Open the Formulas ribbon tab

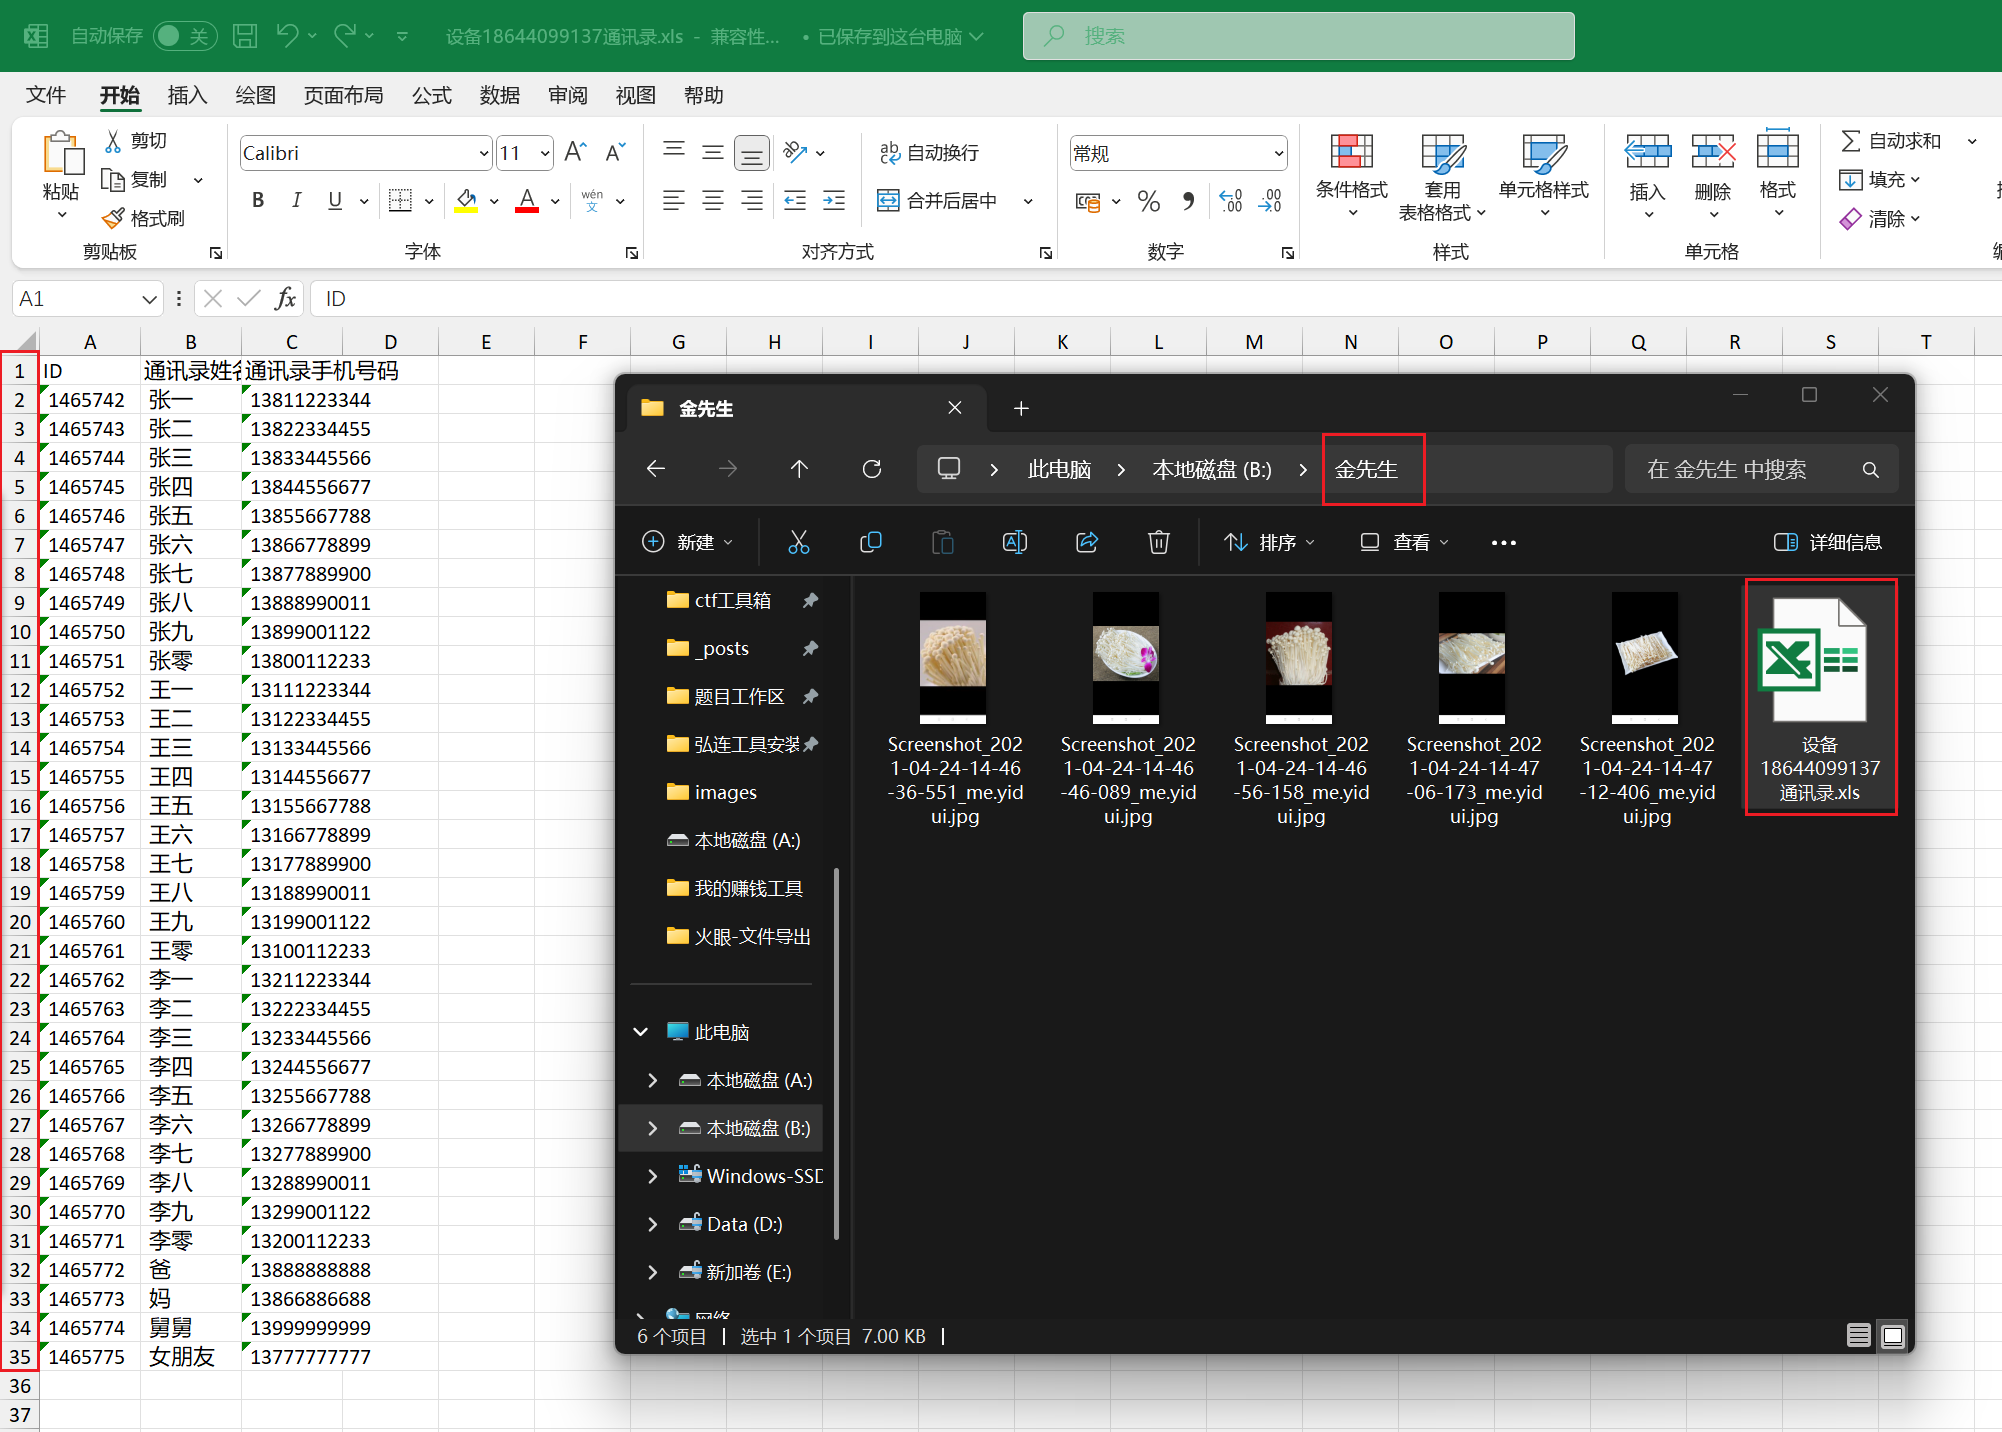(431, 95)
